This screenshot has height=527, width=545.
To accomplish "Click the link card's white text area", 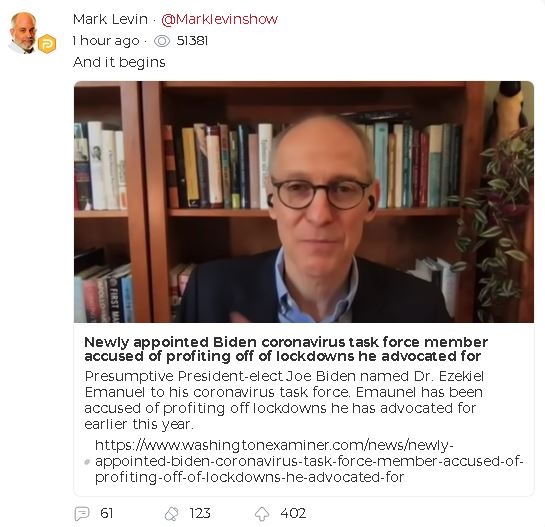I will coord(304,409).
